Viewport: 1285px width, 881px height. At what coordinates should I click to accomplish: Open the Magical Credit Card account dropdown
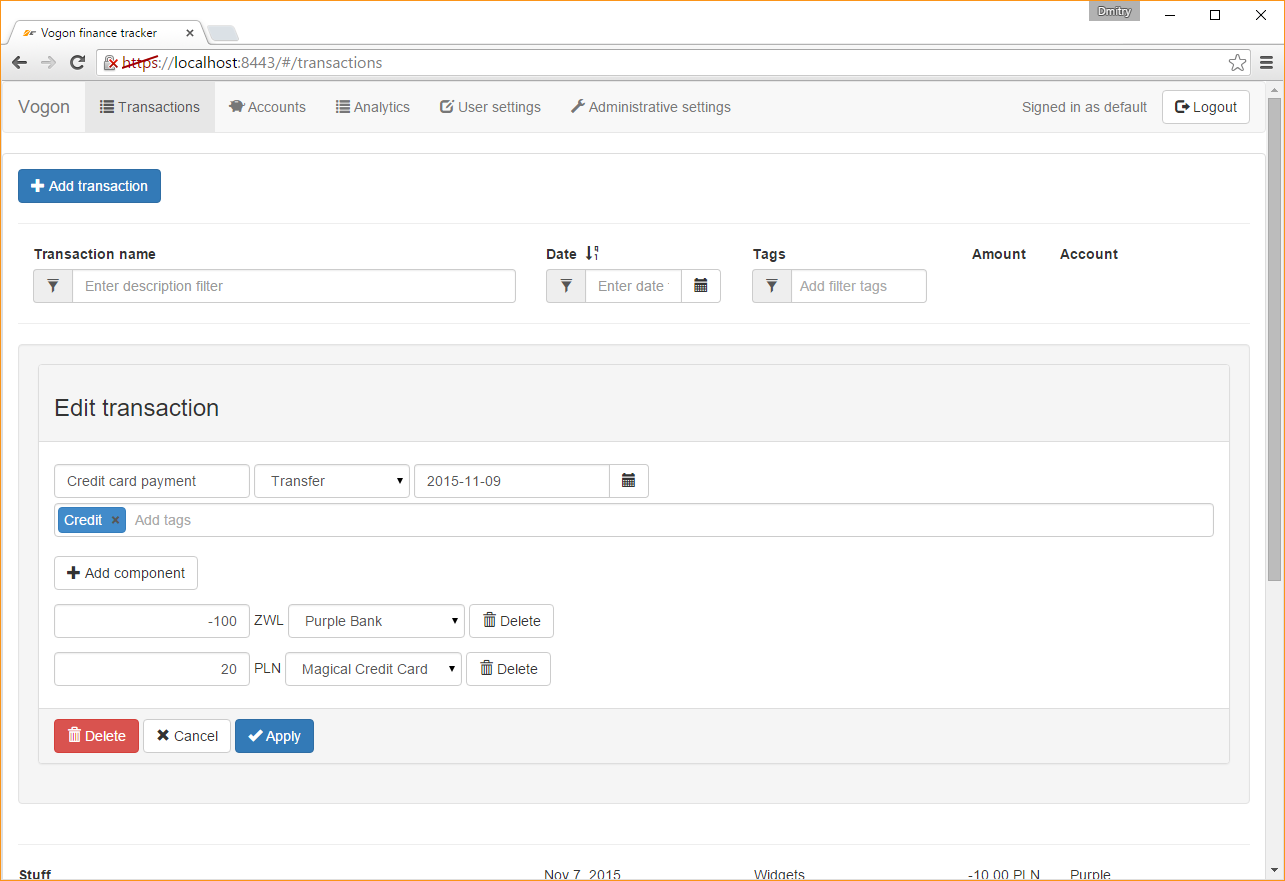click(373, 669)
